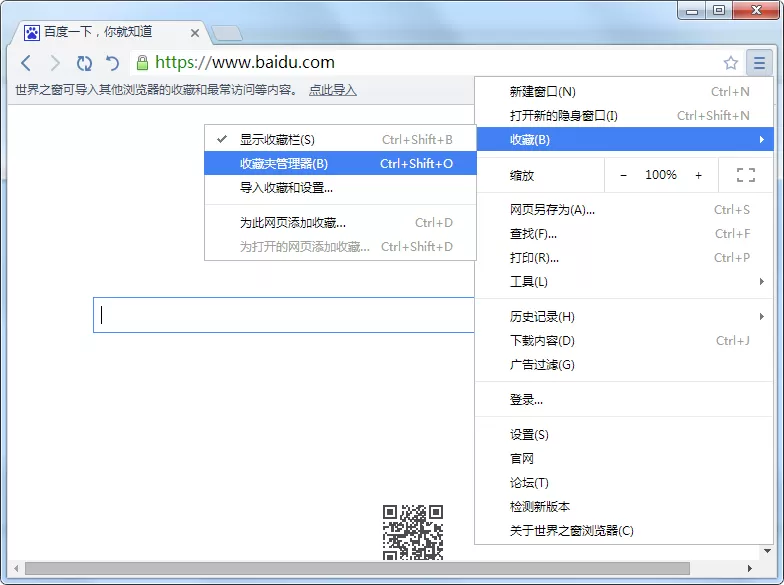Click the QR code image
The image size is (784, 585).
pyautogui.click(x=413, y=532)
